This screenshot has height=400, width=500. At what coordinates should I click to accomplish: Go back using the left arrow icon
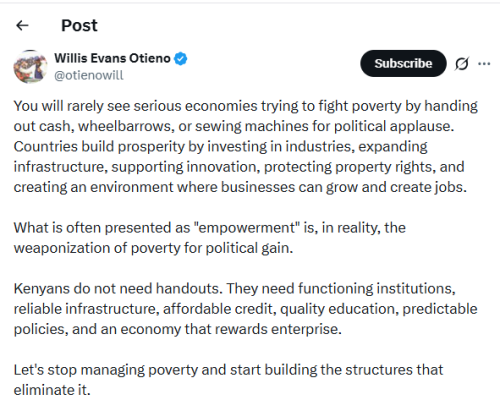click(x=22, y=25)
